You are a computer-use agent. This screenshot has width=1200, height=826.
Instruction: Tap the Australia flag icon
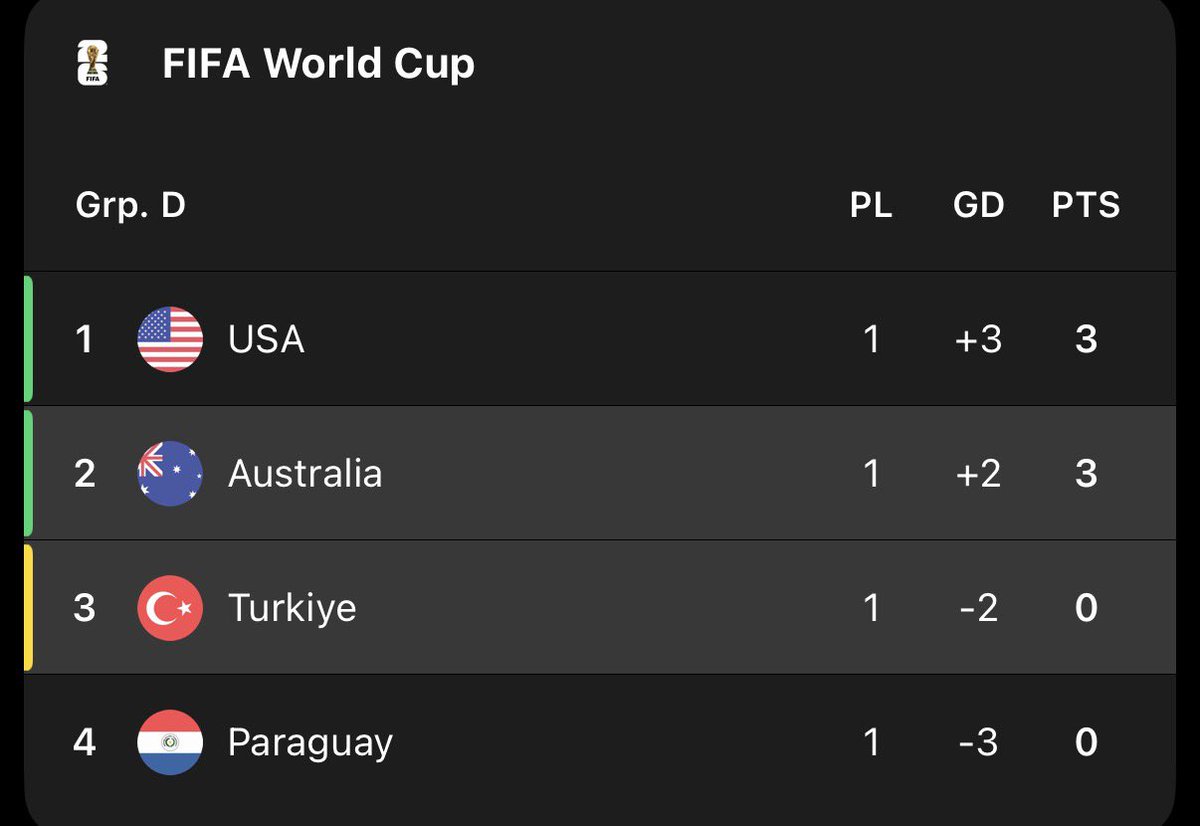170,473
